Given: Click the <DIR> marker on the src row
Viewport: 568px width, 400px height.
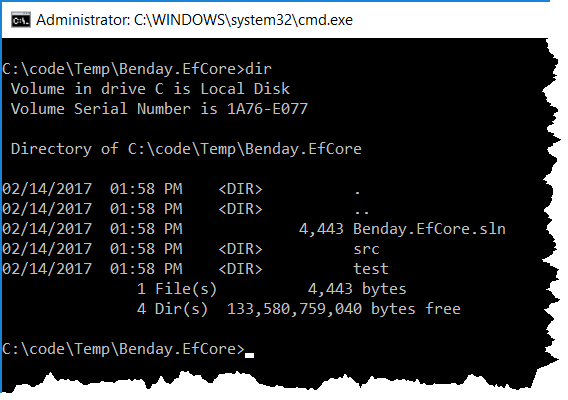Looking at the screenshot, I should (x=240, y=249).
